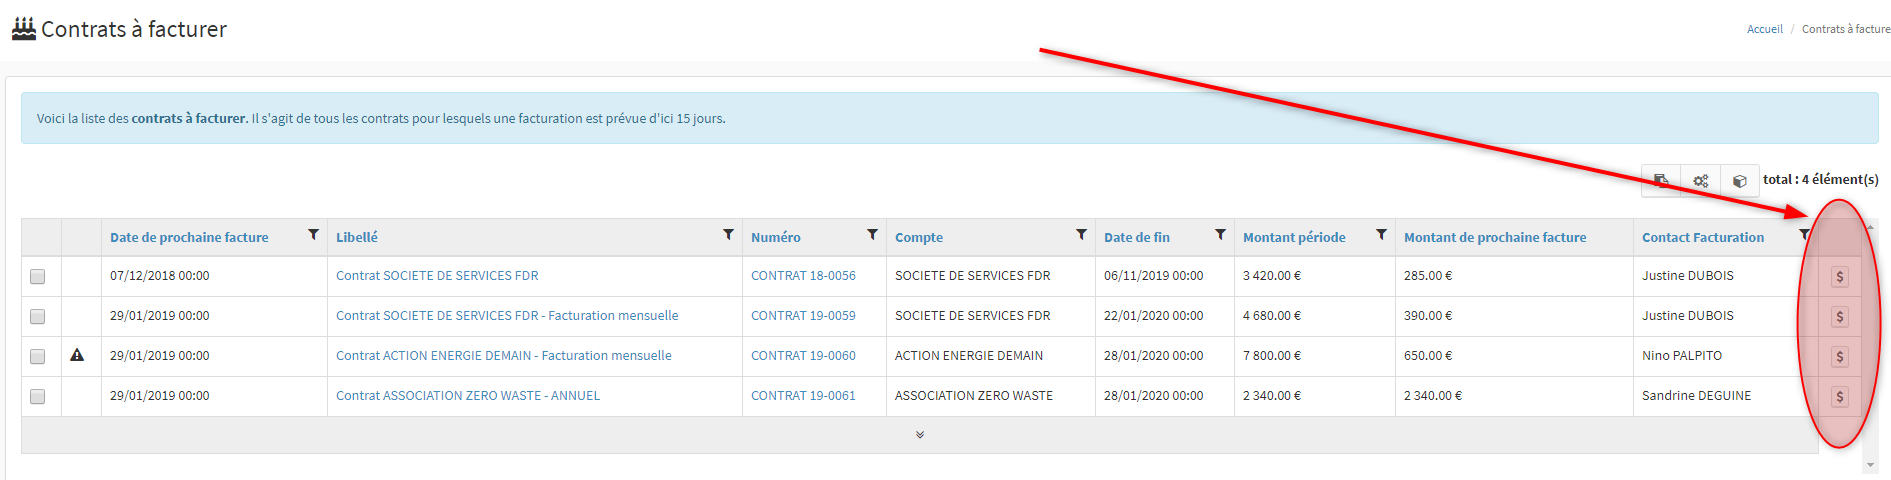This screenshot has width=1891, height=480.
Task: Sort by Libellé column header
Action: [357, 238]
